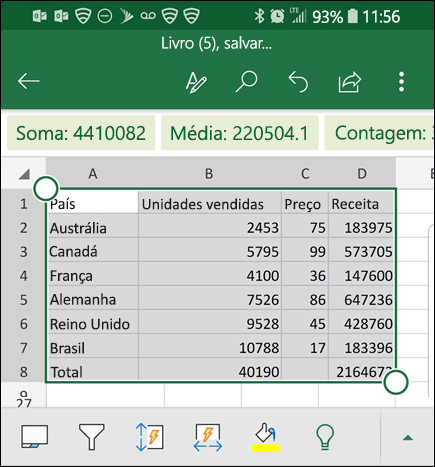Undo the last action
This screenshot has width=435, height=467.
pos(298,81)
